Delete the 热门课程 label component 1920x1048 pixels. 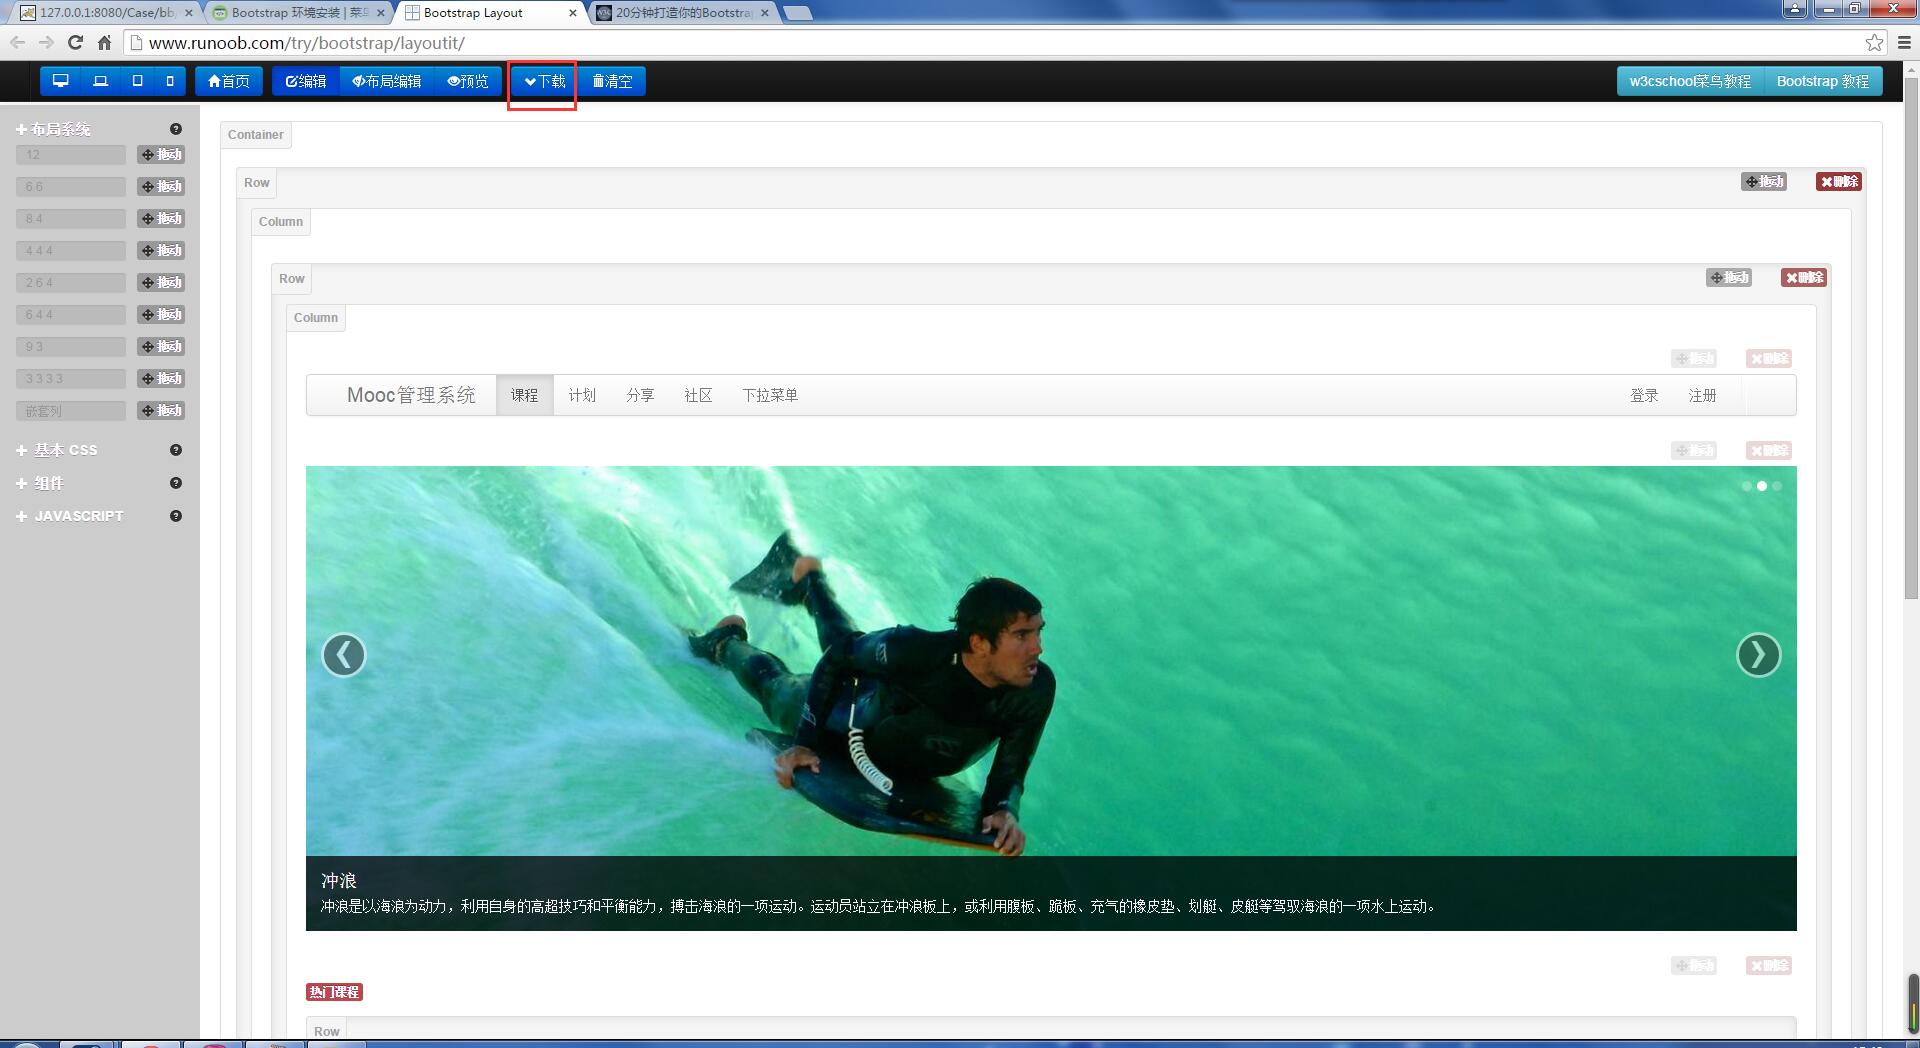(1769, 966)
